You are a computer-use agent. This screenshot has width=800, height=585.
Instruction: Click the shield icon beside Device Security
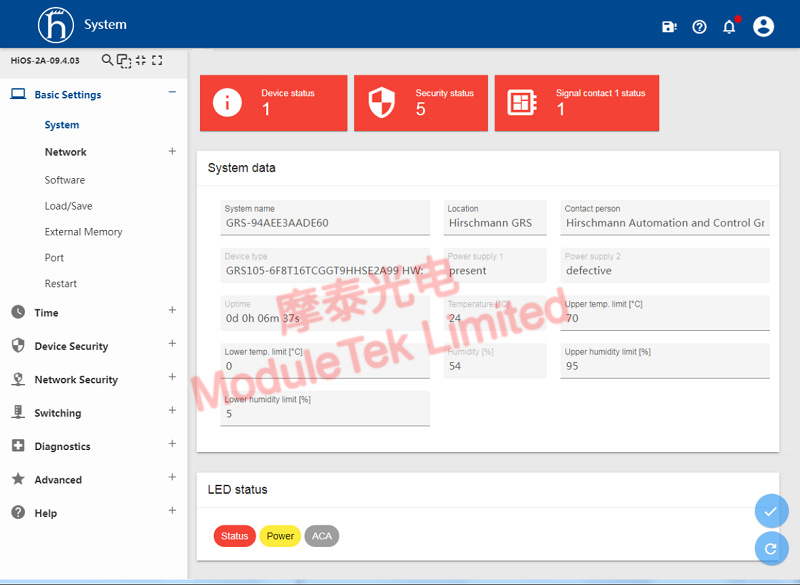pos(18,346)
